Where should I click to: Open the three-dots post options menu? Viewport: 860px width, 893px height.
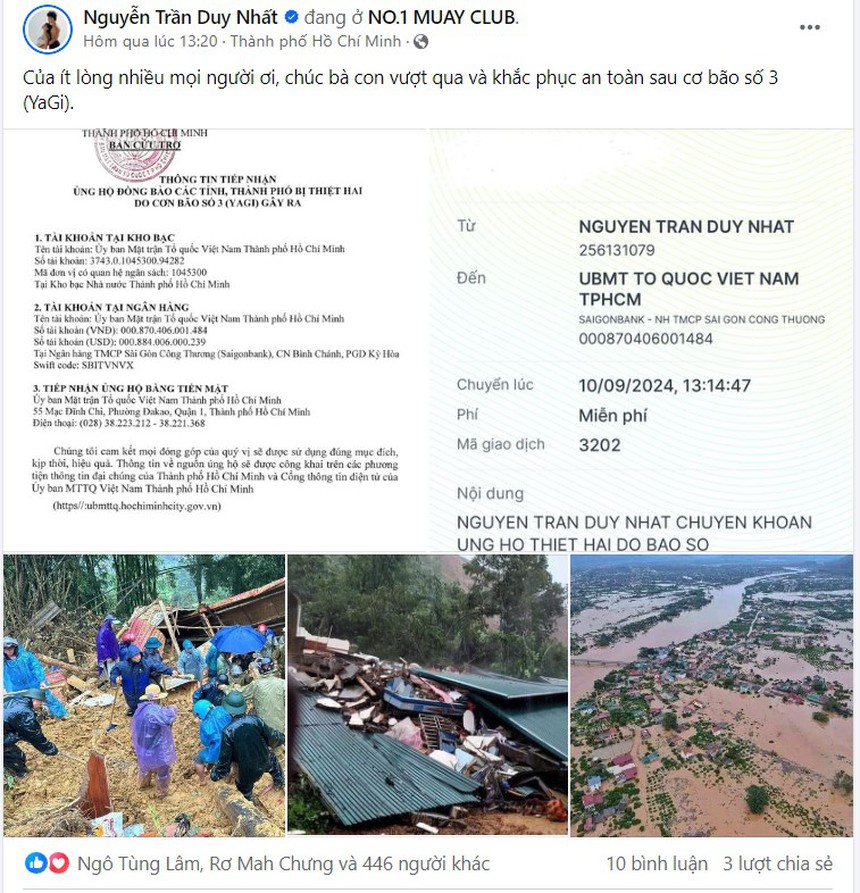(x=809, y=27)
